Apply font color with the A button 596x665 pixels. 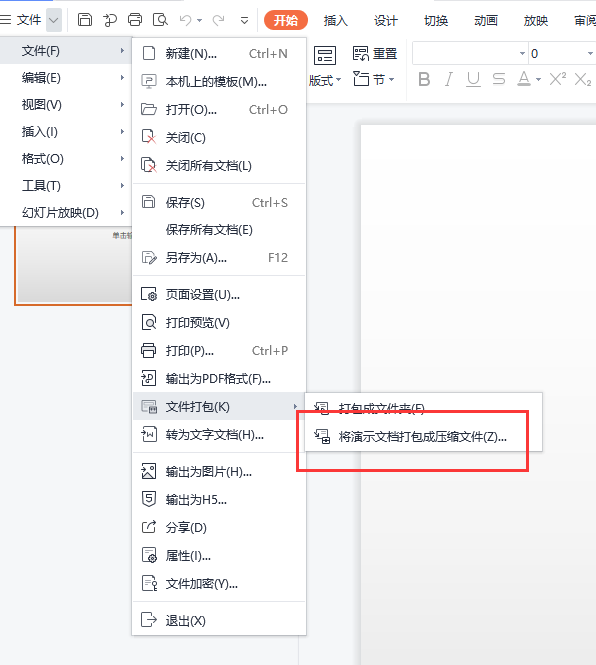[x=524, y=79]
